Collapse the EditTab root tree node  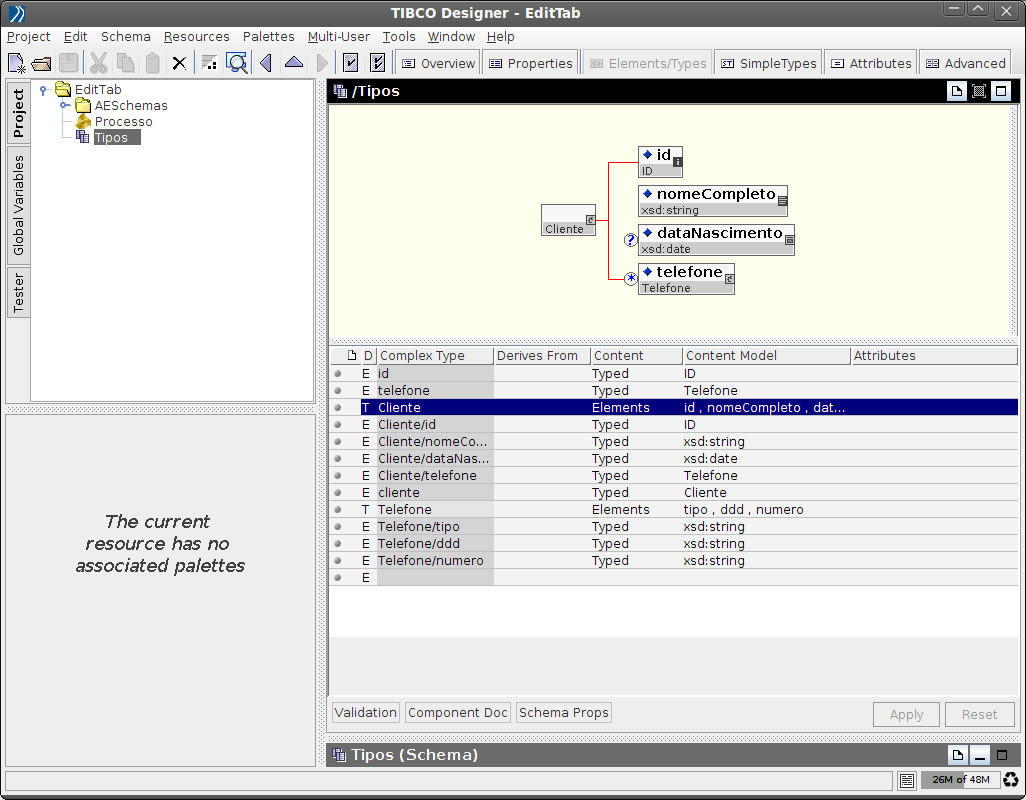coord(43,89)
